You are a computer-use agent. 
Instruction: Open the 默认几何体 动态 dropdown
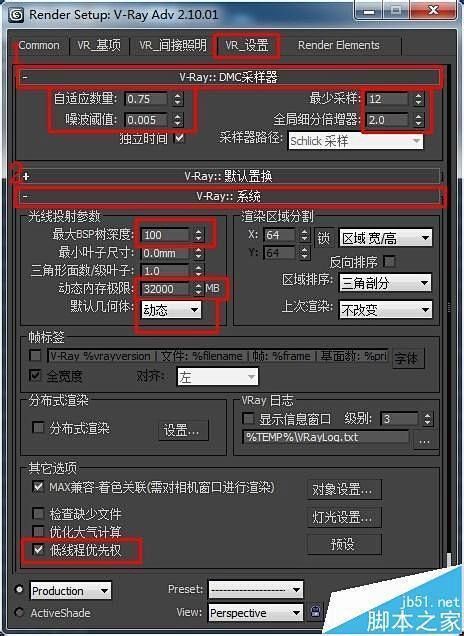click(x=171, y=310)
